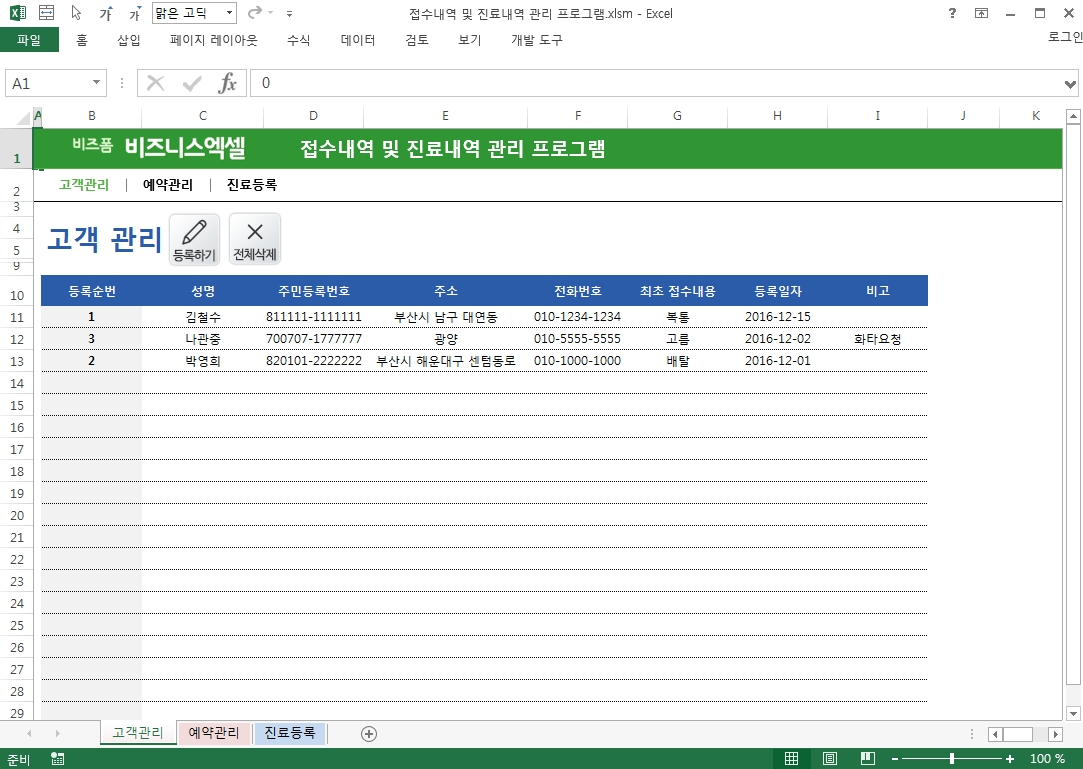Viewport: 1083px width, 769px height.
Task: Toggle Page Break Preview view
Action: pos(866,759)
